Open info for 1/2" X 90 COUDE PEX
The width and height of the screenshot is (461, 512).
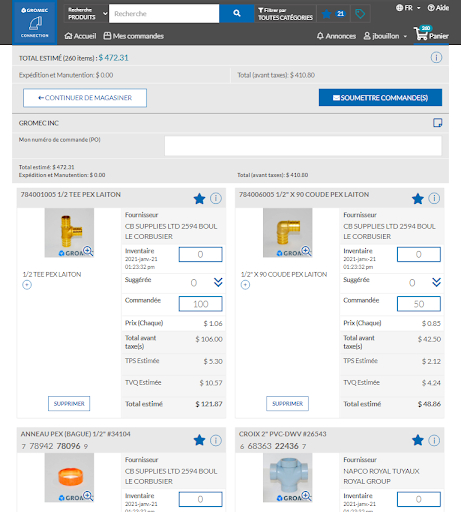434,198
